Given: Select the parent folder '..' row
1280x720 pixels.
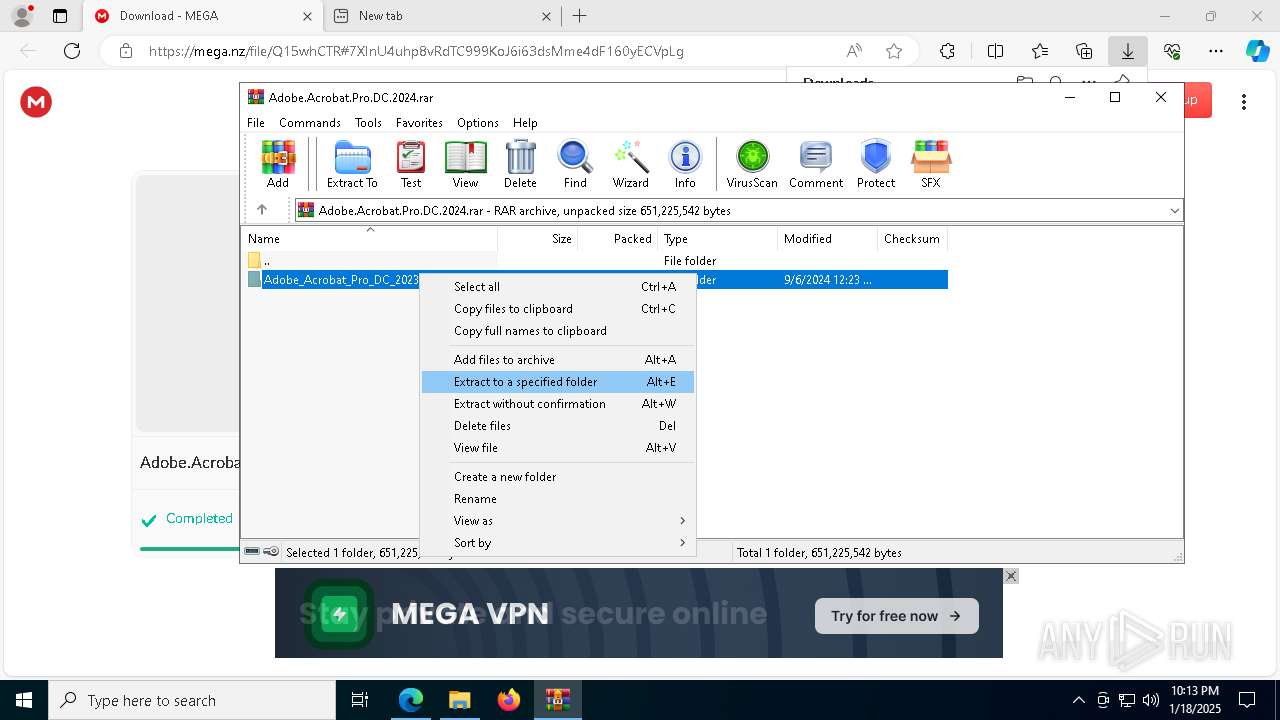Looking at the screenshot, I should coord(595,261).
